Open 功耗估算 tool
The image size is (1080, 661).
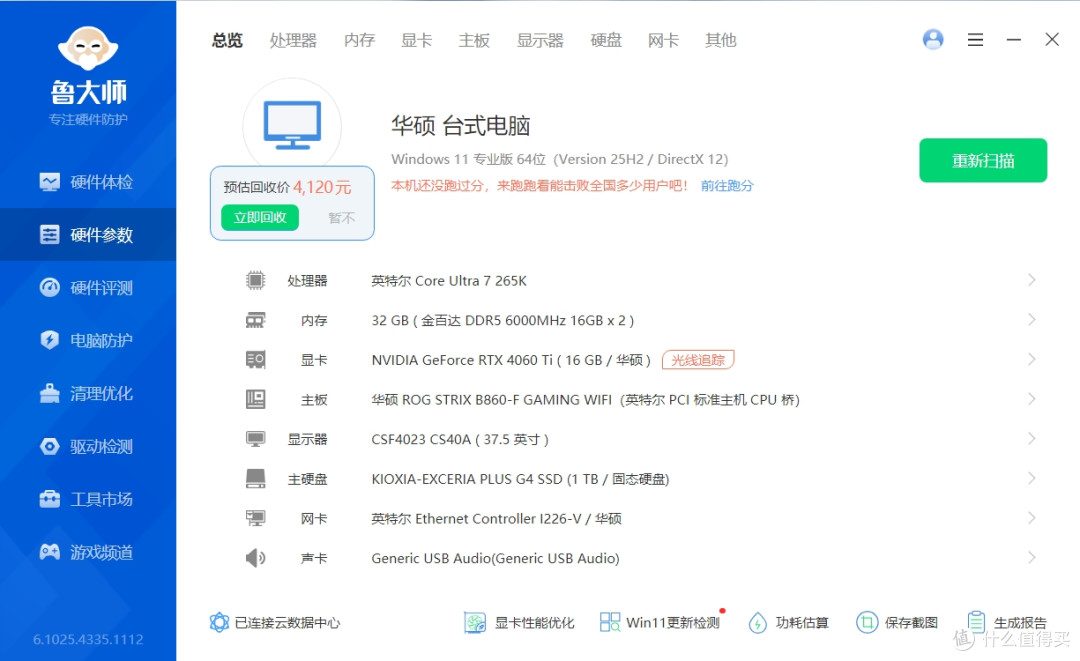(x=788, y=622)
